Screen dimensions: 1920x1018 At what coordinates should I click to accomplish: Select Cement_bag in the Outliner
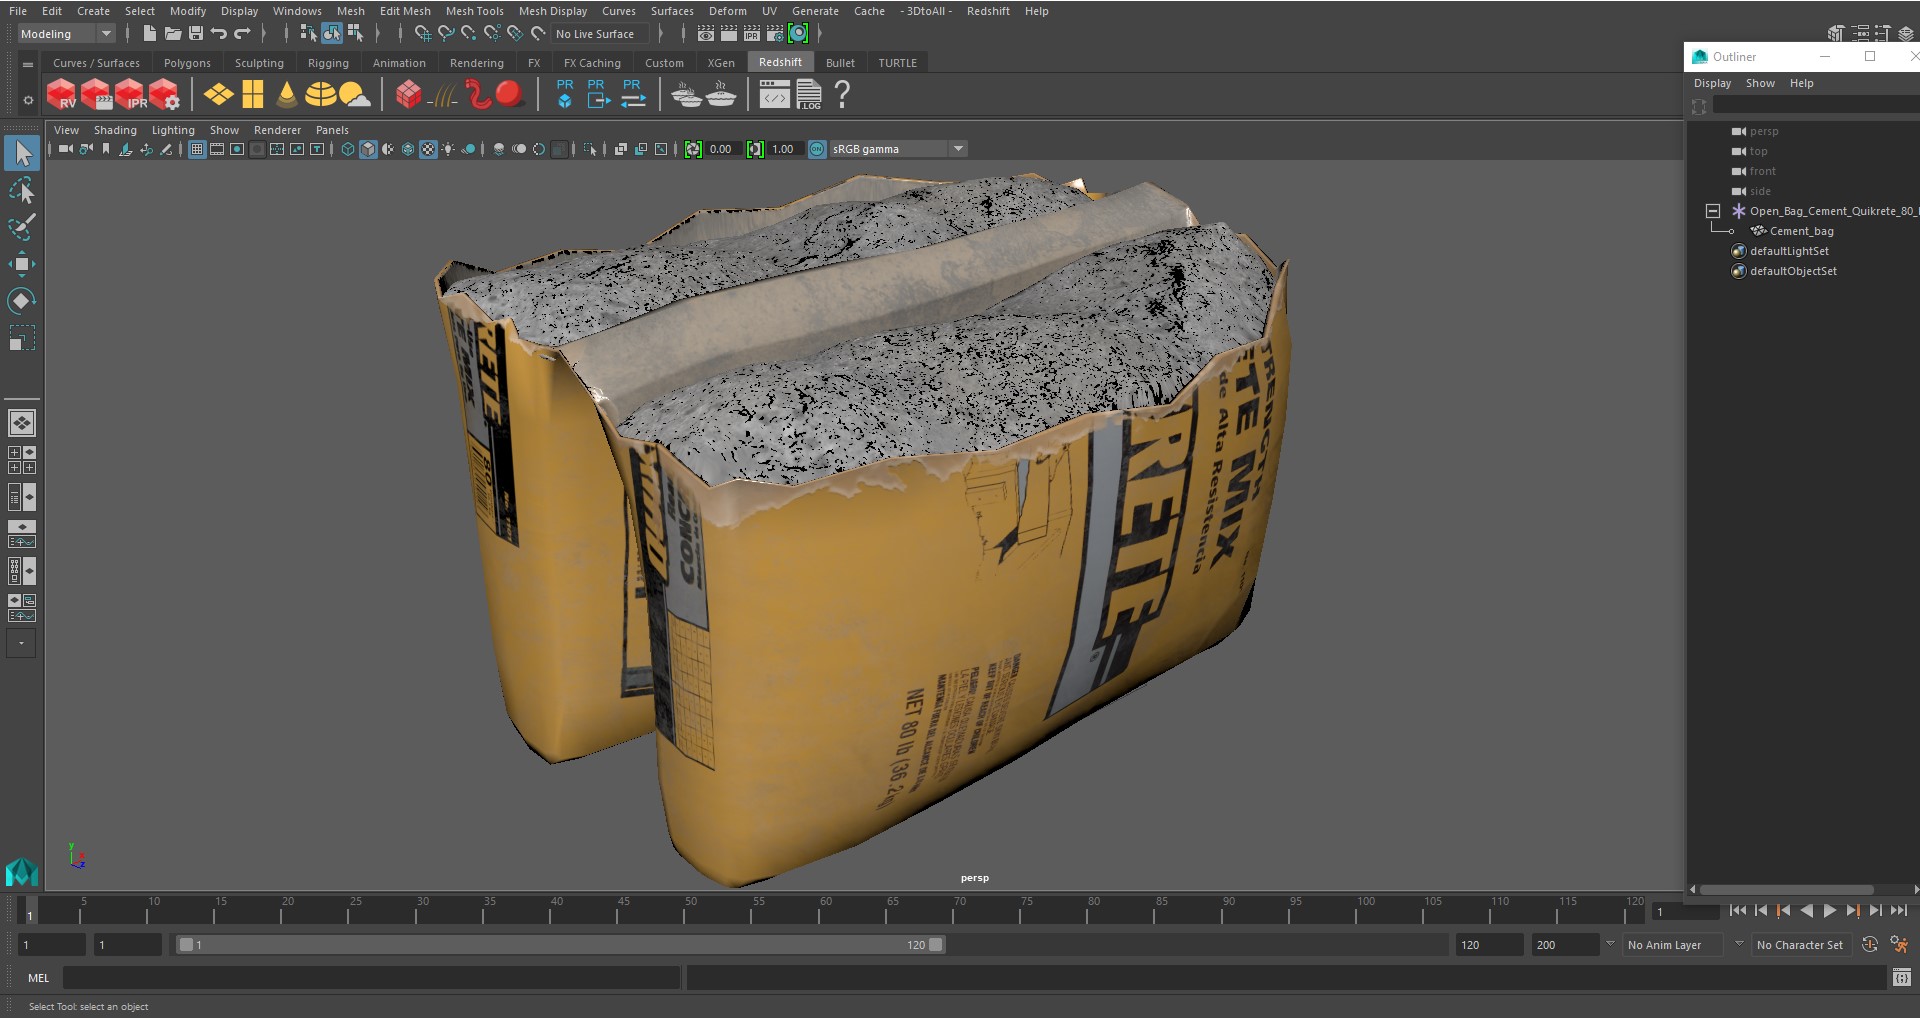tap(1801, 231)
